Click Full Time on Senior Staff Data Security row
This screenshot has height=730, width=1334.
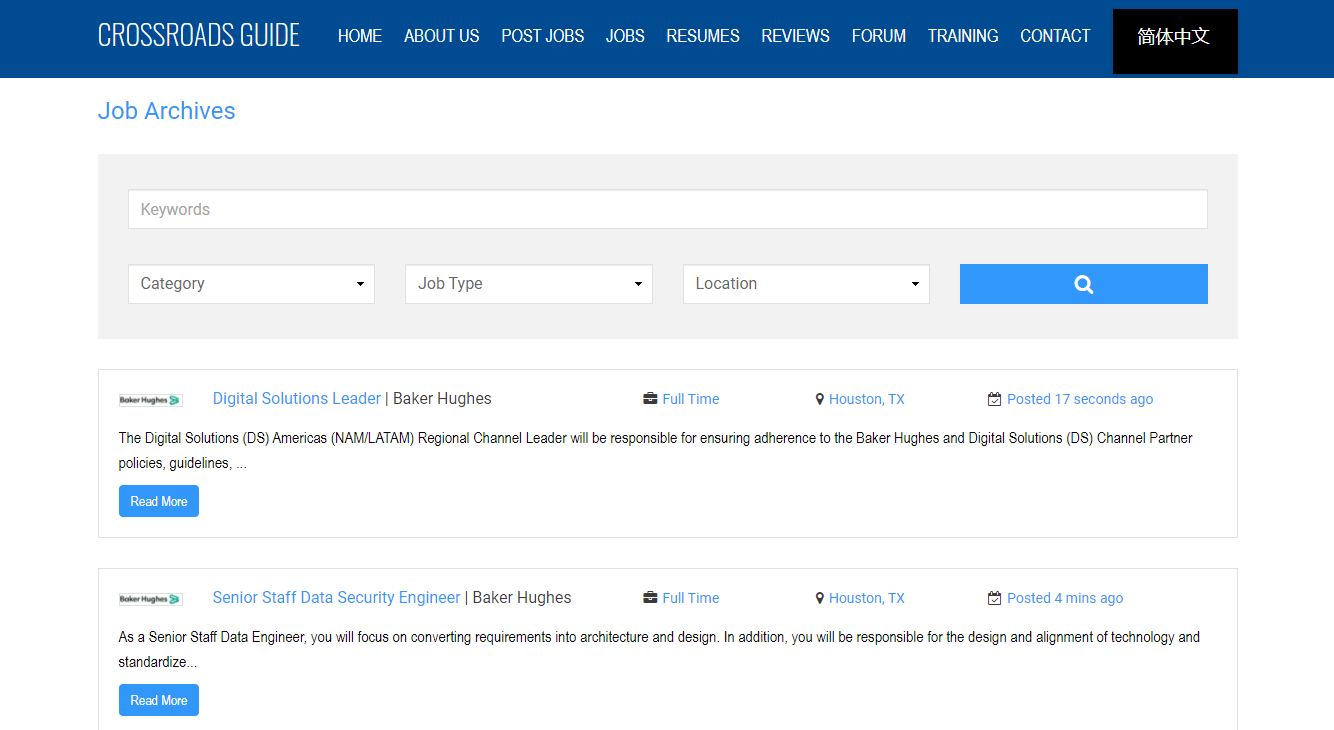tap(691, 598)
